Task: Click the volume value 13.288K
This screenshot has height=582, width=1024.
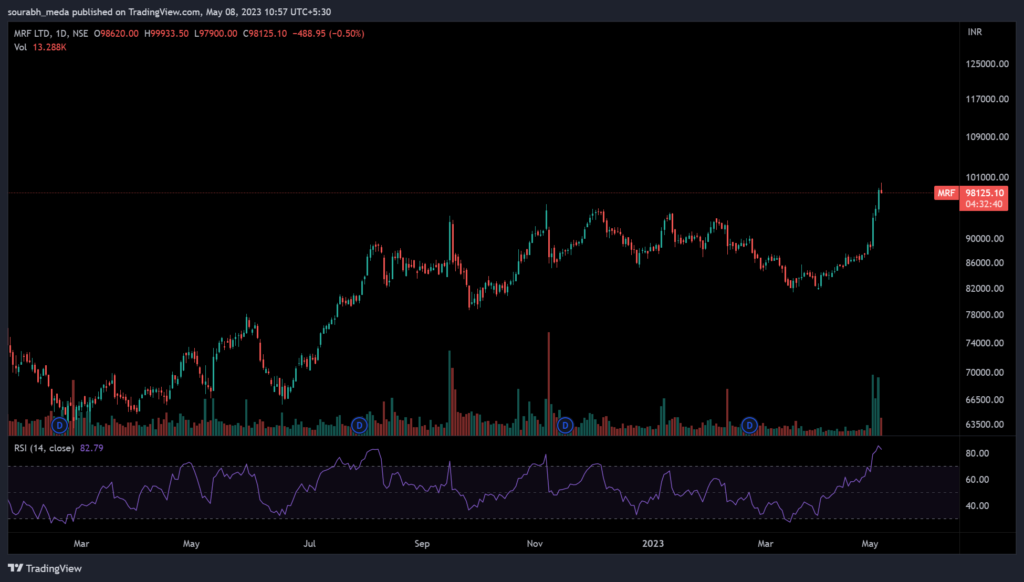Action: click(50, 47)
